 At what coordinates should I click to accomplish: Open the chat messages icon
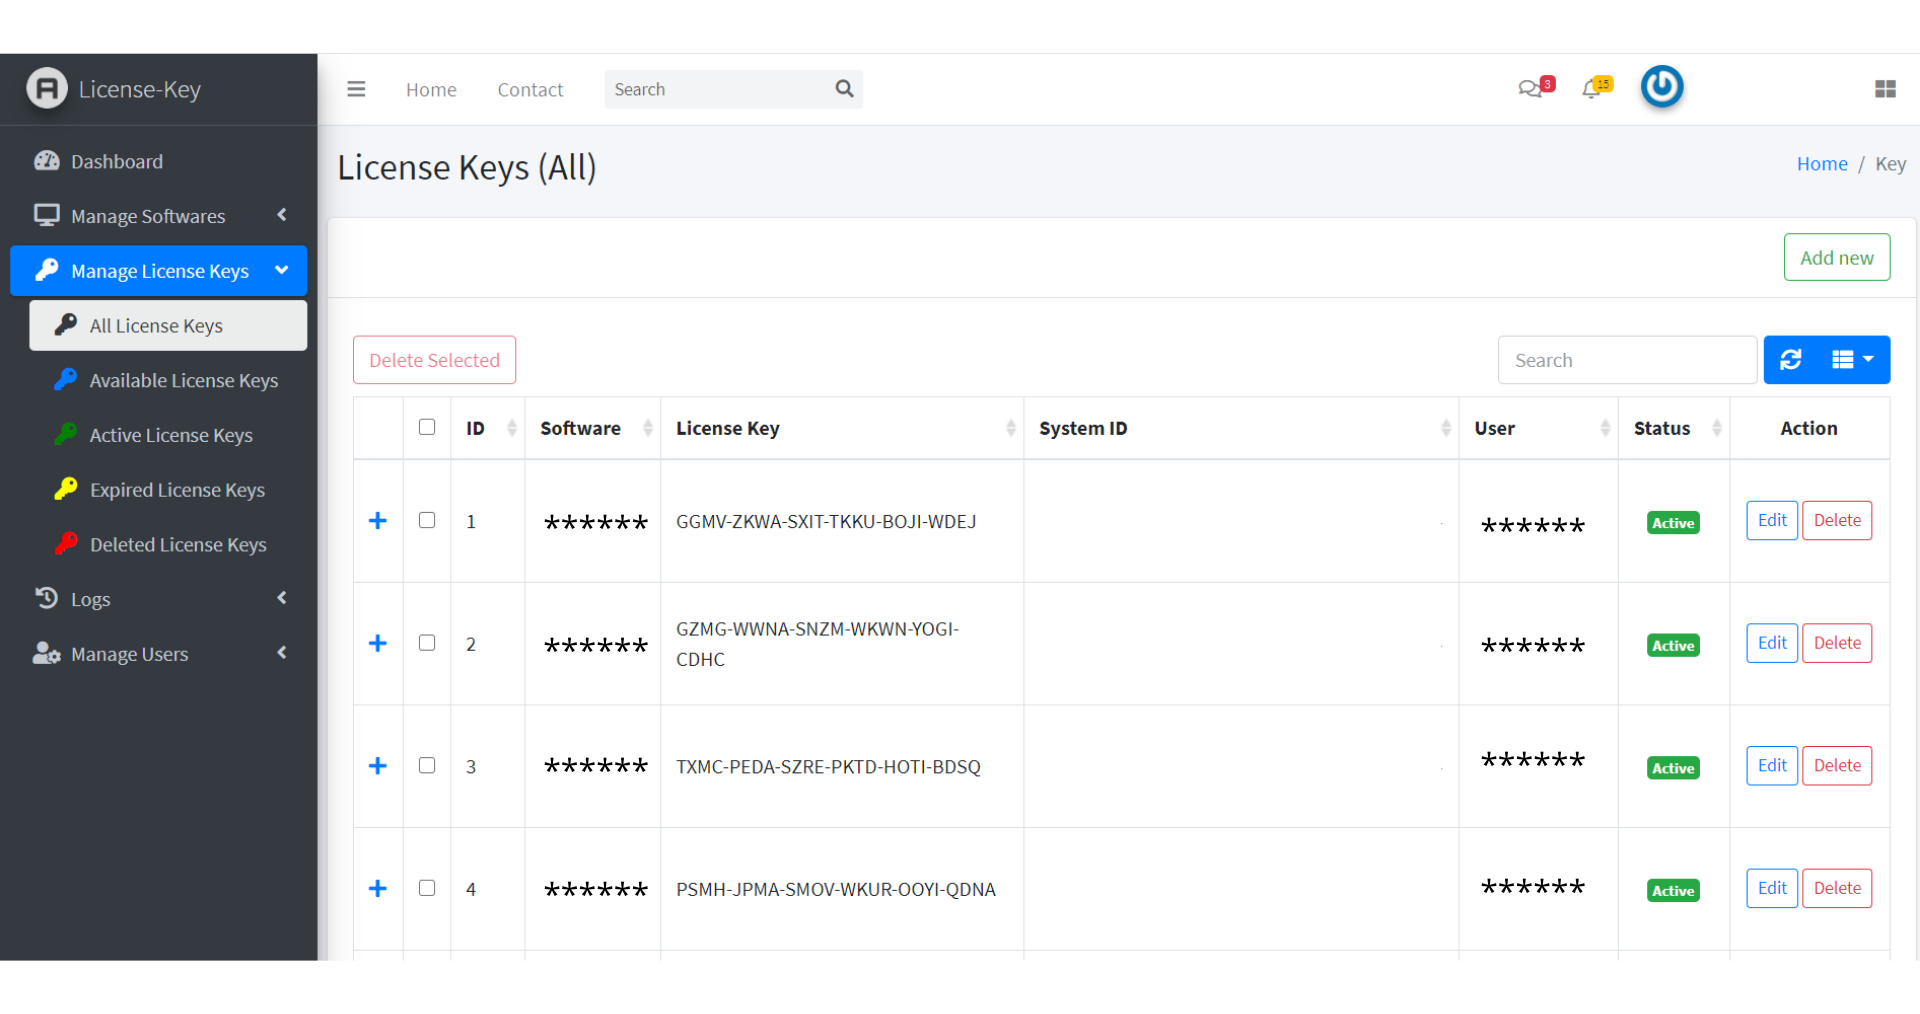point(1530,89)
